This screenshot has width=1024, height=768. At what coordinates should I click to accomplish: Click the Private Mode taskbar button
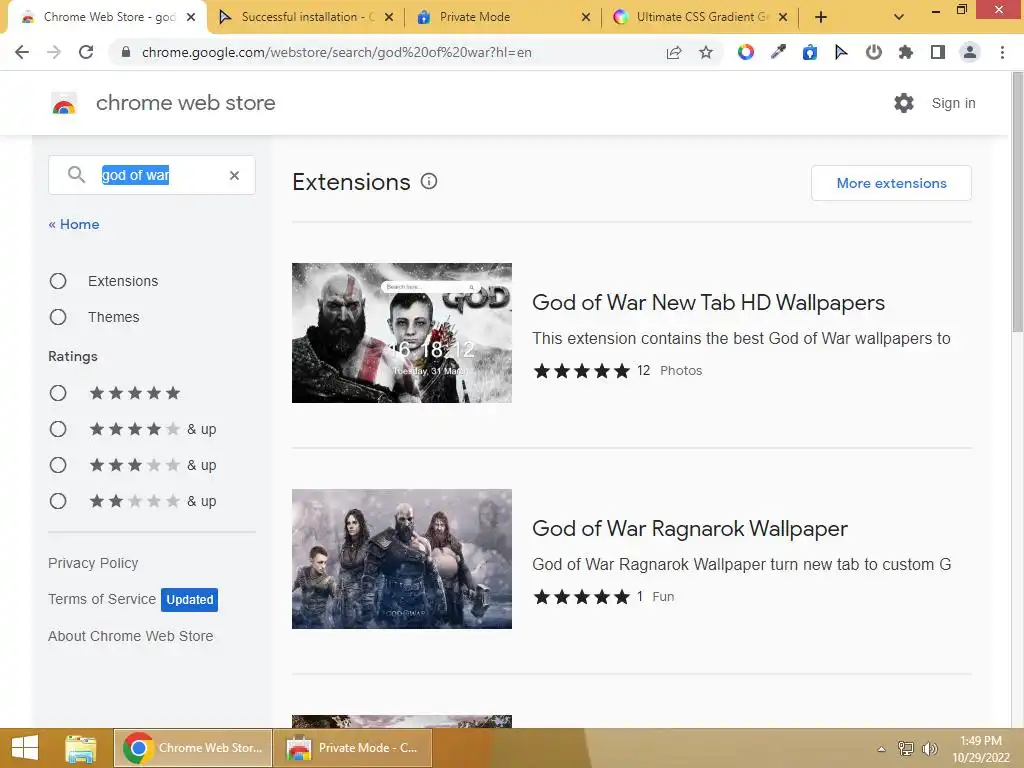coord(353,748)
